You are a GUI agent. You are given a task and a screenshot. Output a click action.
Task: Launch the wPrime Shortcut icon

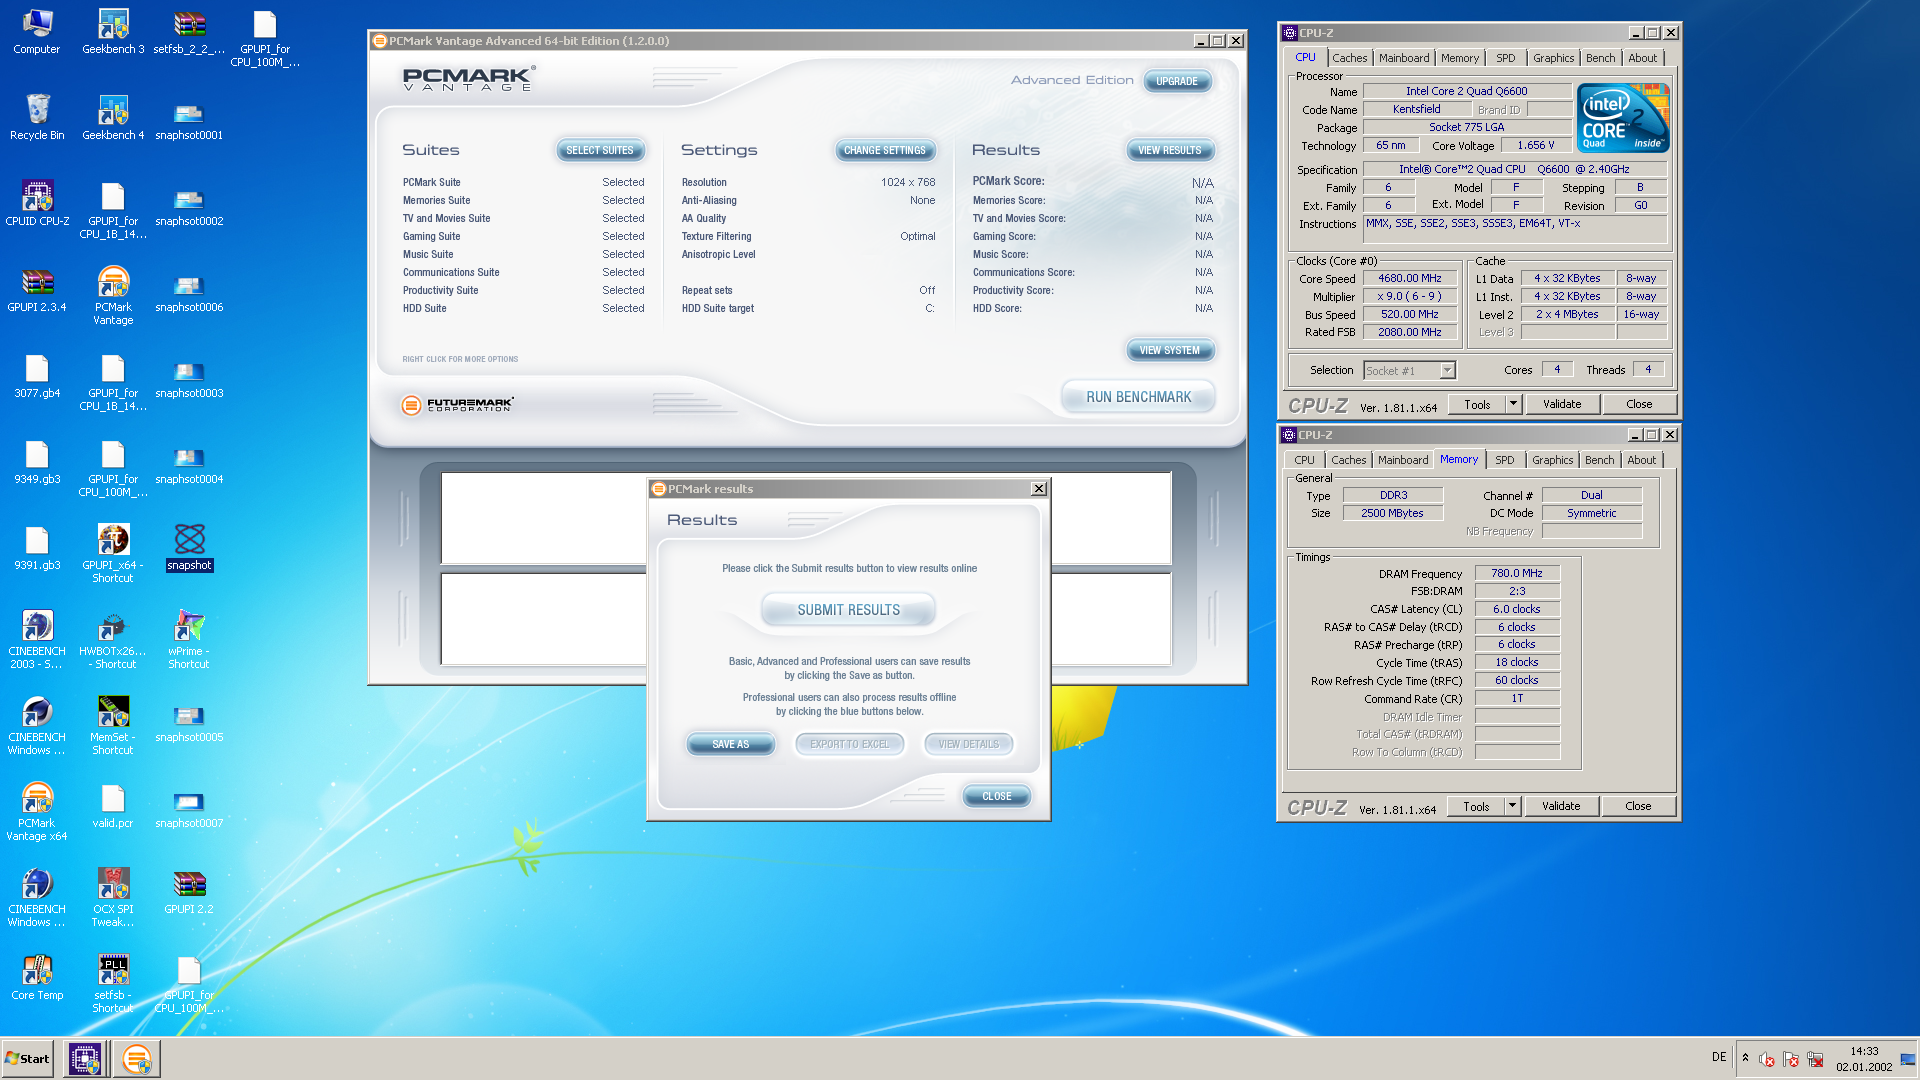189,640
